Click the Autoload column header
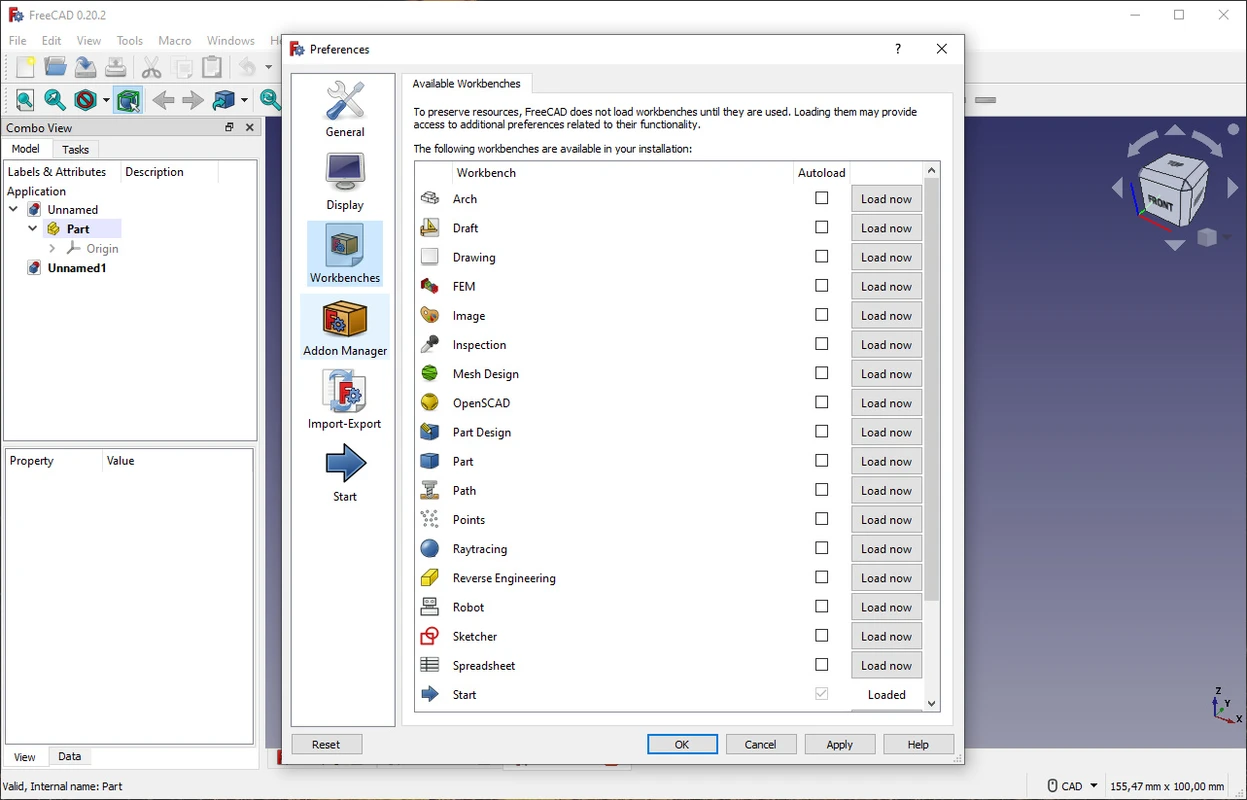The width and height of the screenshot is (1247, 800). pos(822,173)
